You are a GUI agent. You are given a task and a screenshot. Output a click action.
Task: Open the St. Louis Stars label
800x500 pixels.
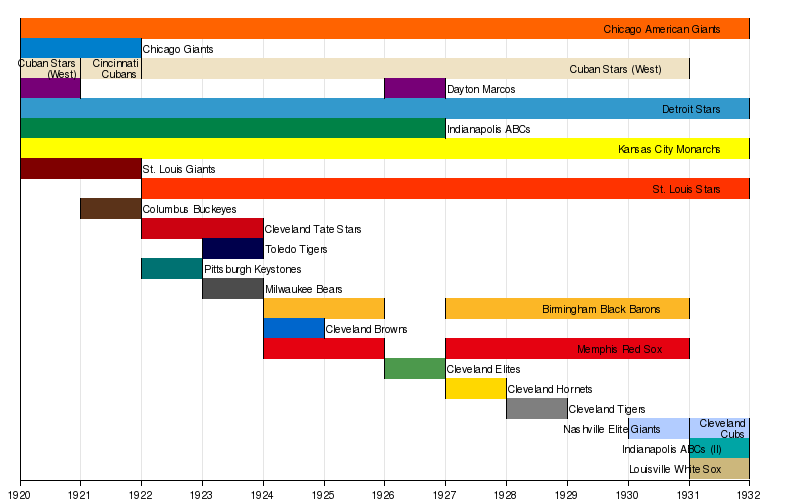(686, 189)
